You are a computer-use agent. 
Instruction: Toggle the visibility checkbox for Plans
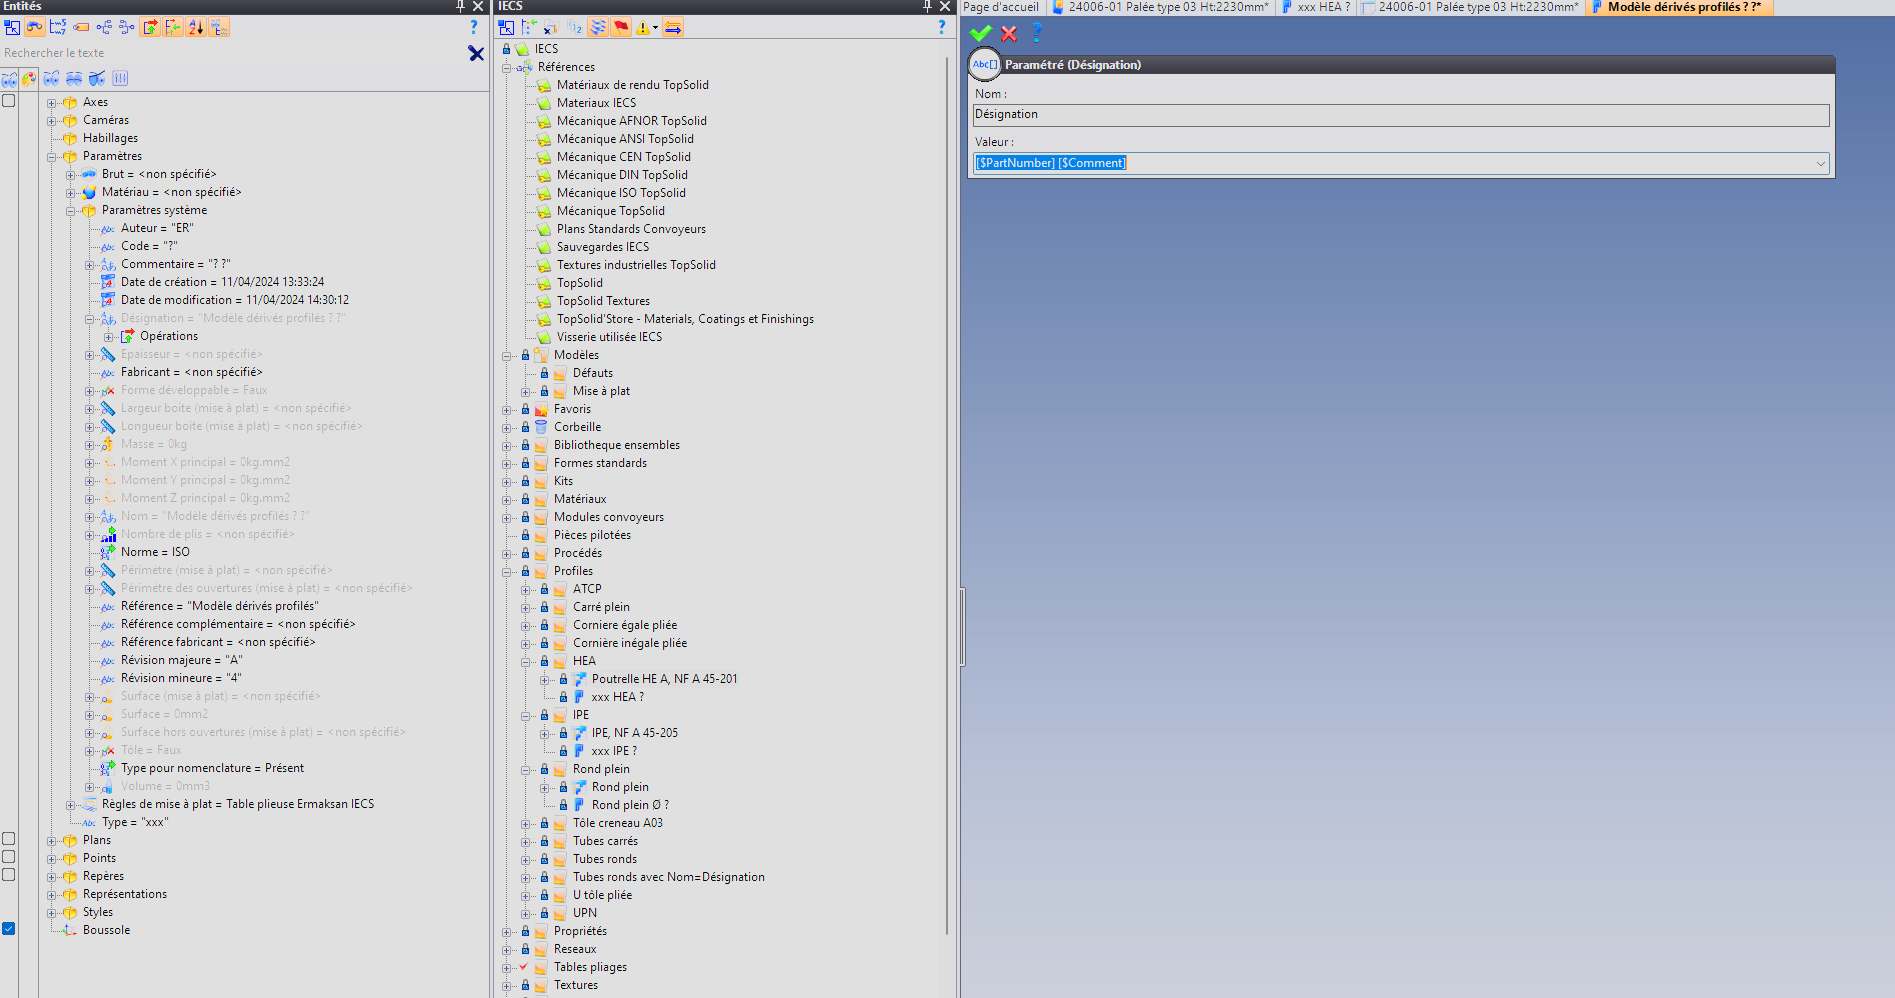coord(8,839)
